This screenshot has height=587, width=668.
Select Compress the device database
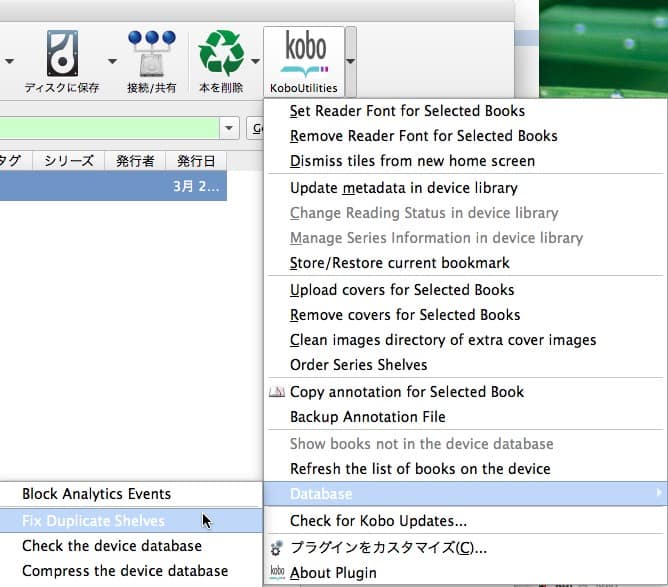coord(125,571)
